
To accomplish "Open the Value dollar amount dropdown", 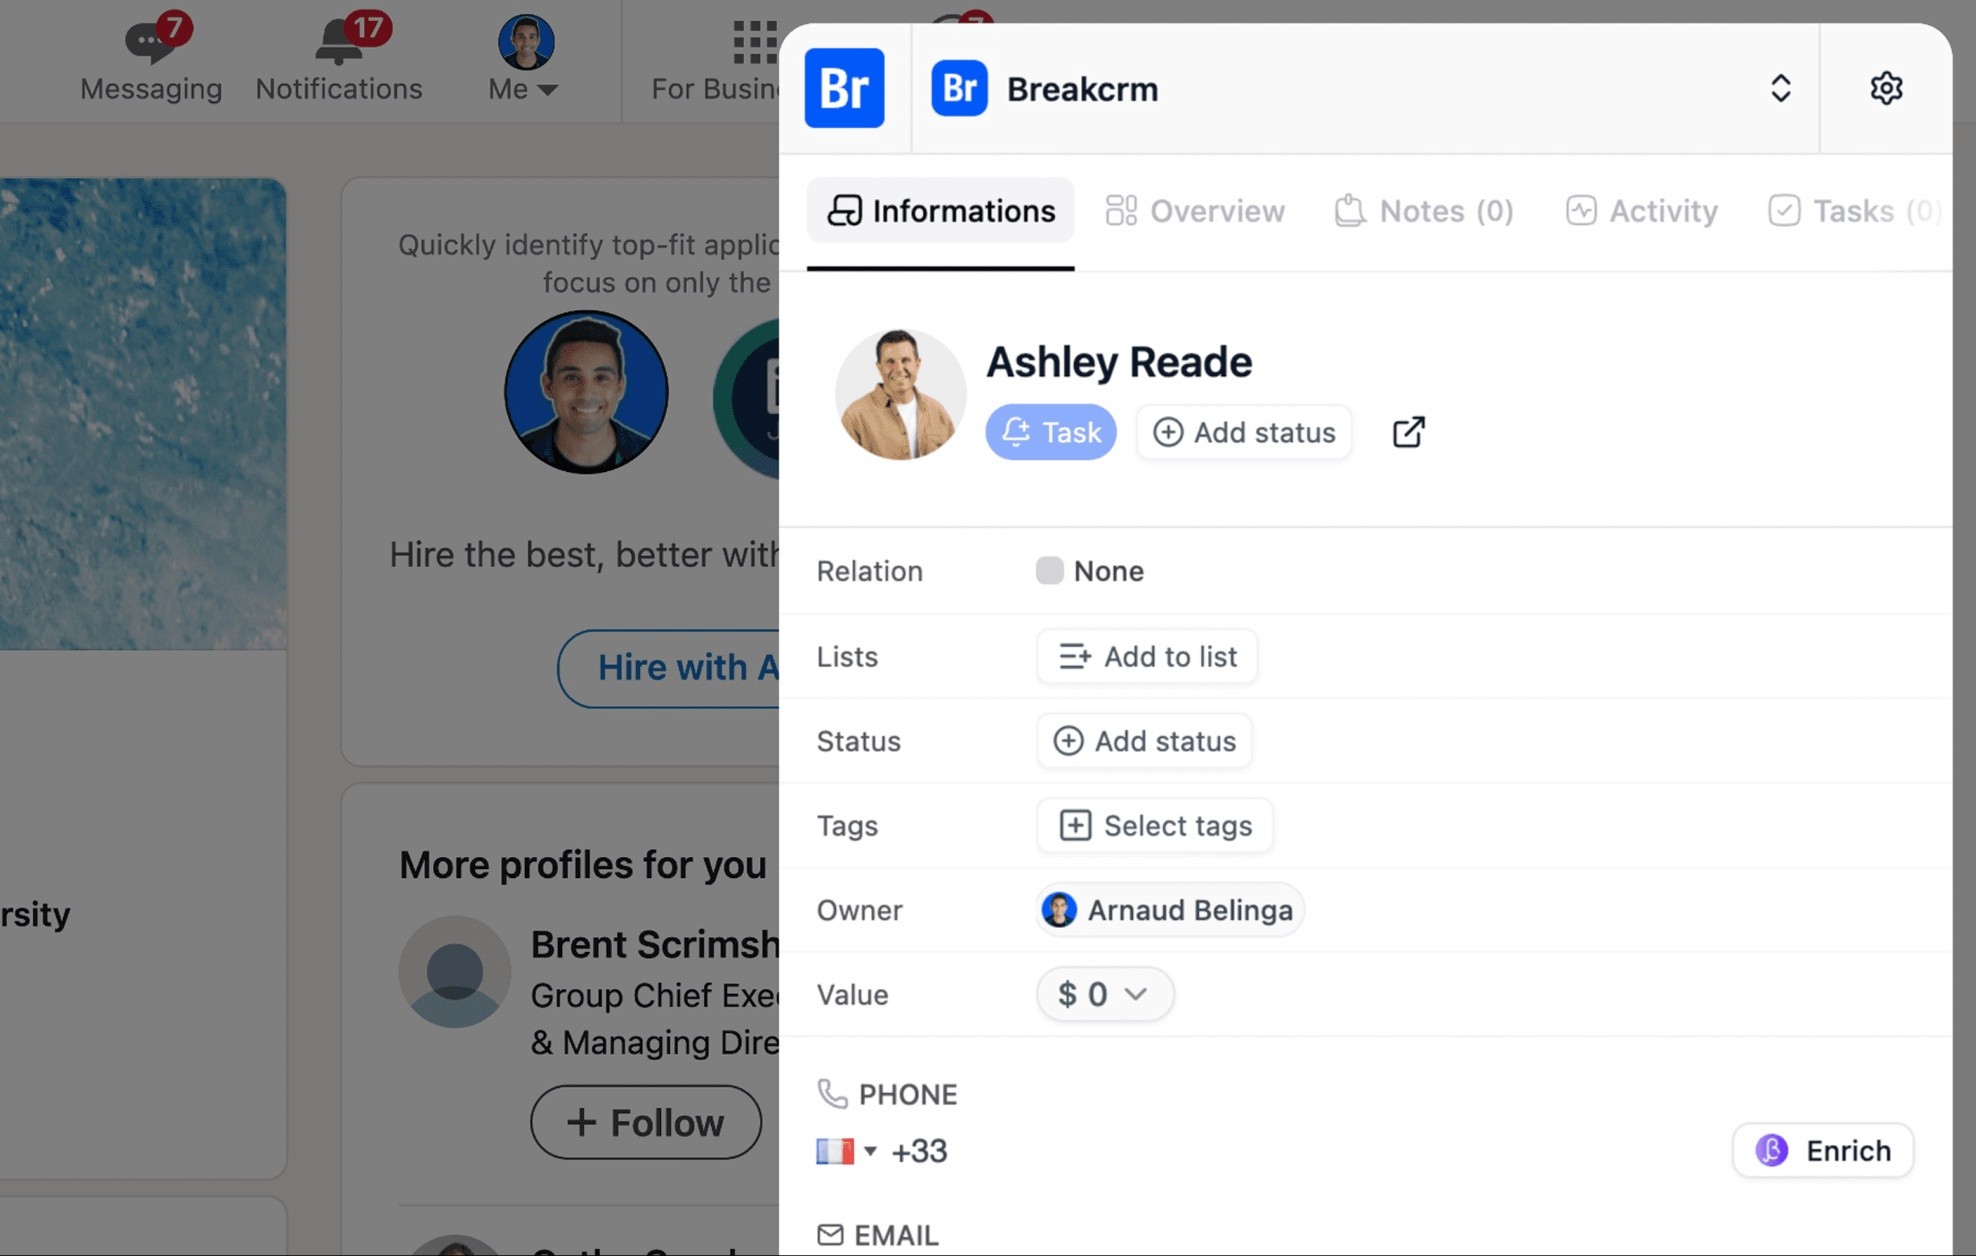I will click(x=1104, y=994).
